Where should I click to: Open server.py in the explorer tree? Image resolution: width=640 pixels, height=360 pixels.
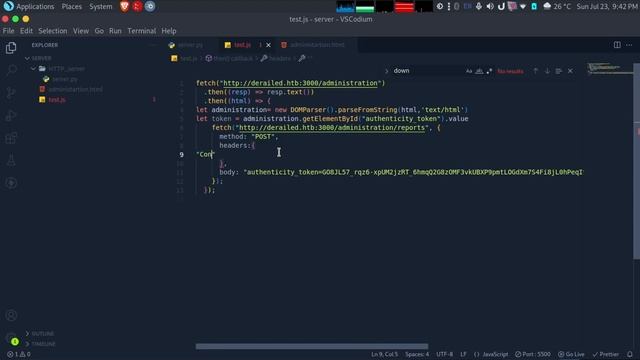(x=65, y=79)
